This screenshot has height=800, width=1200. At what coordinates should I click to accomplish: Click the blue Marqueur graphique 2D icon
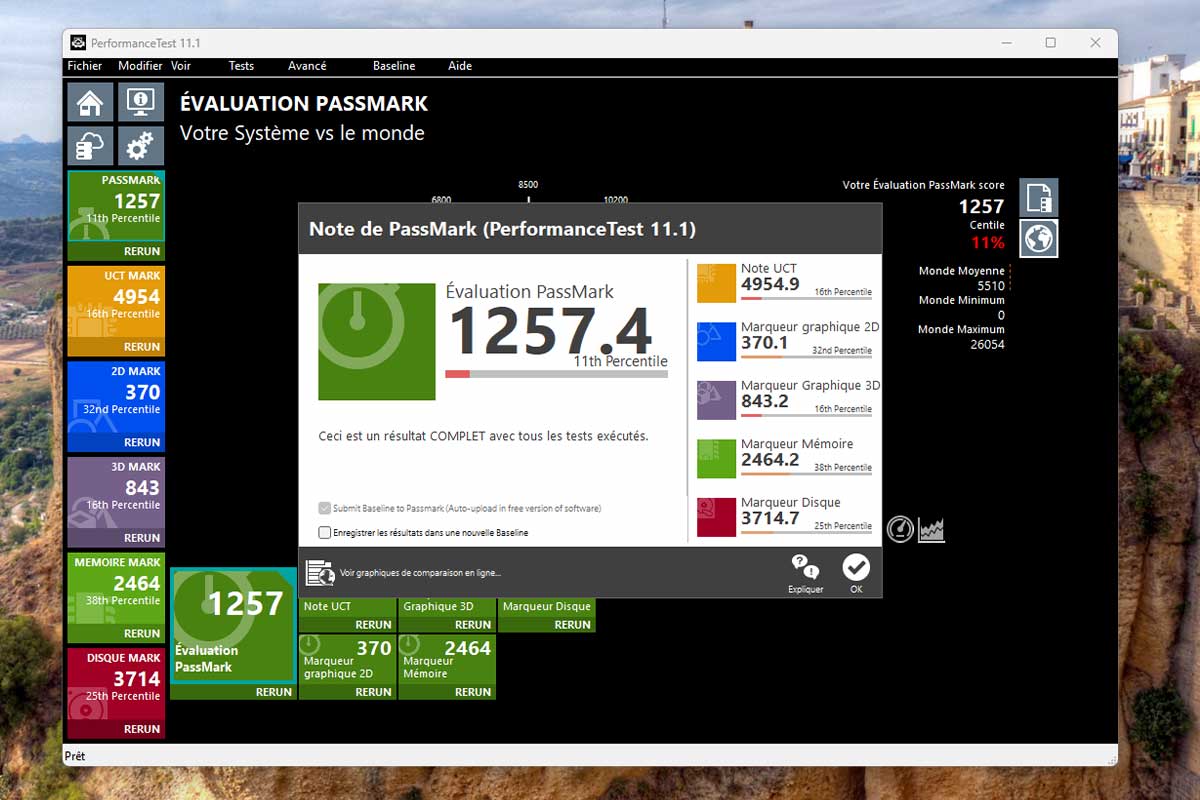click(716, 342)
